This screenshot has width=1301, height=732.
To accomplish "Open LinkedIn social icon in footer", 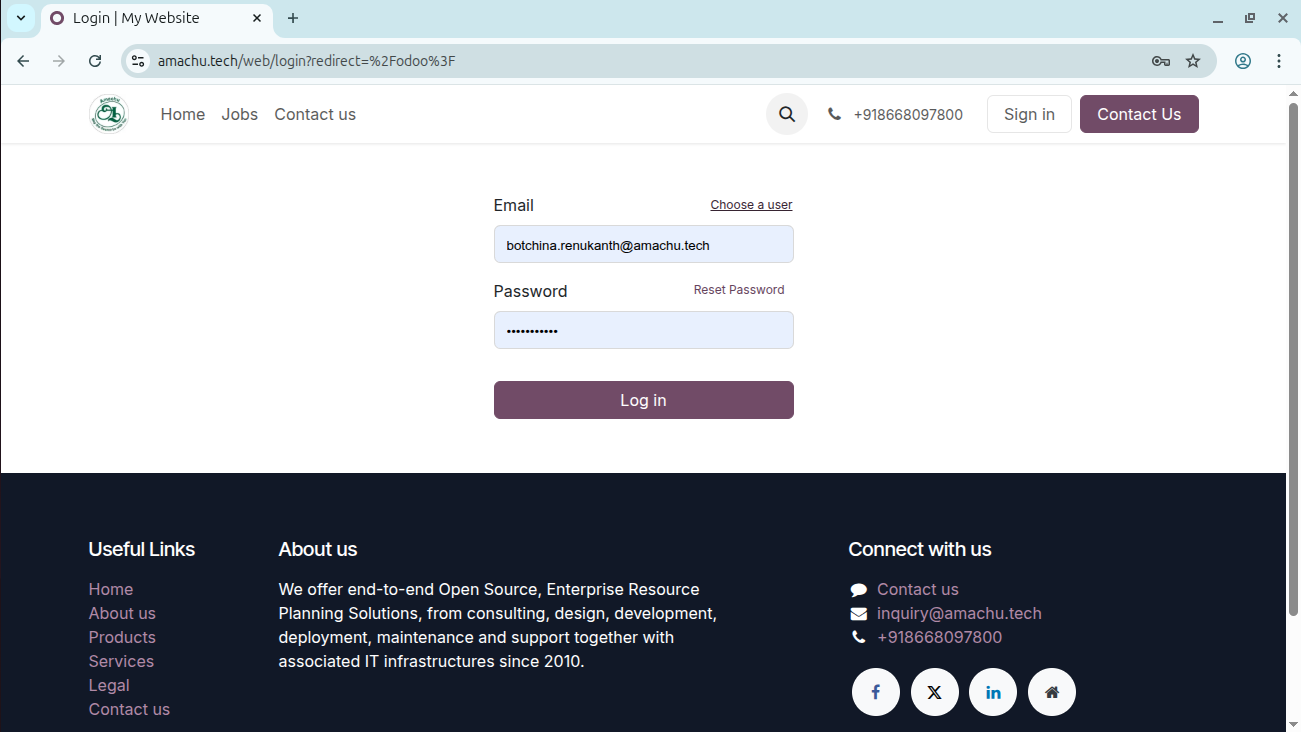I will coord(993,692).
